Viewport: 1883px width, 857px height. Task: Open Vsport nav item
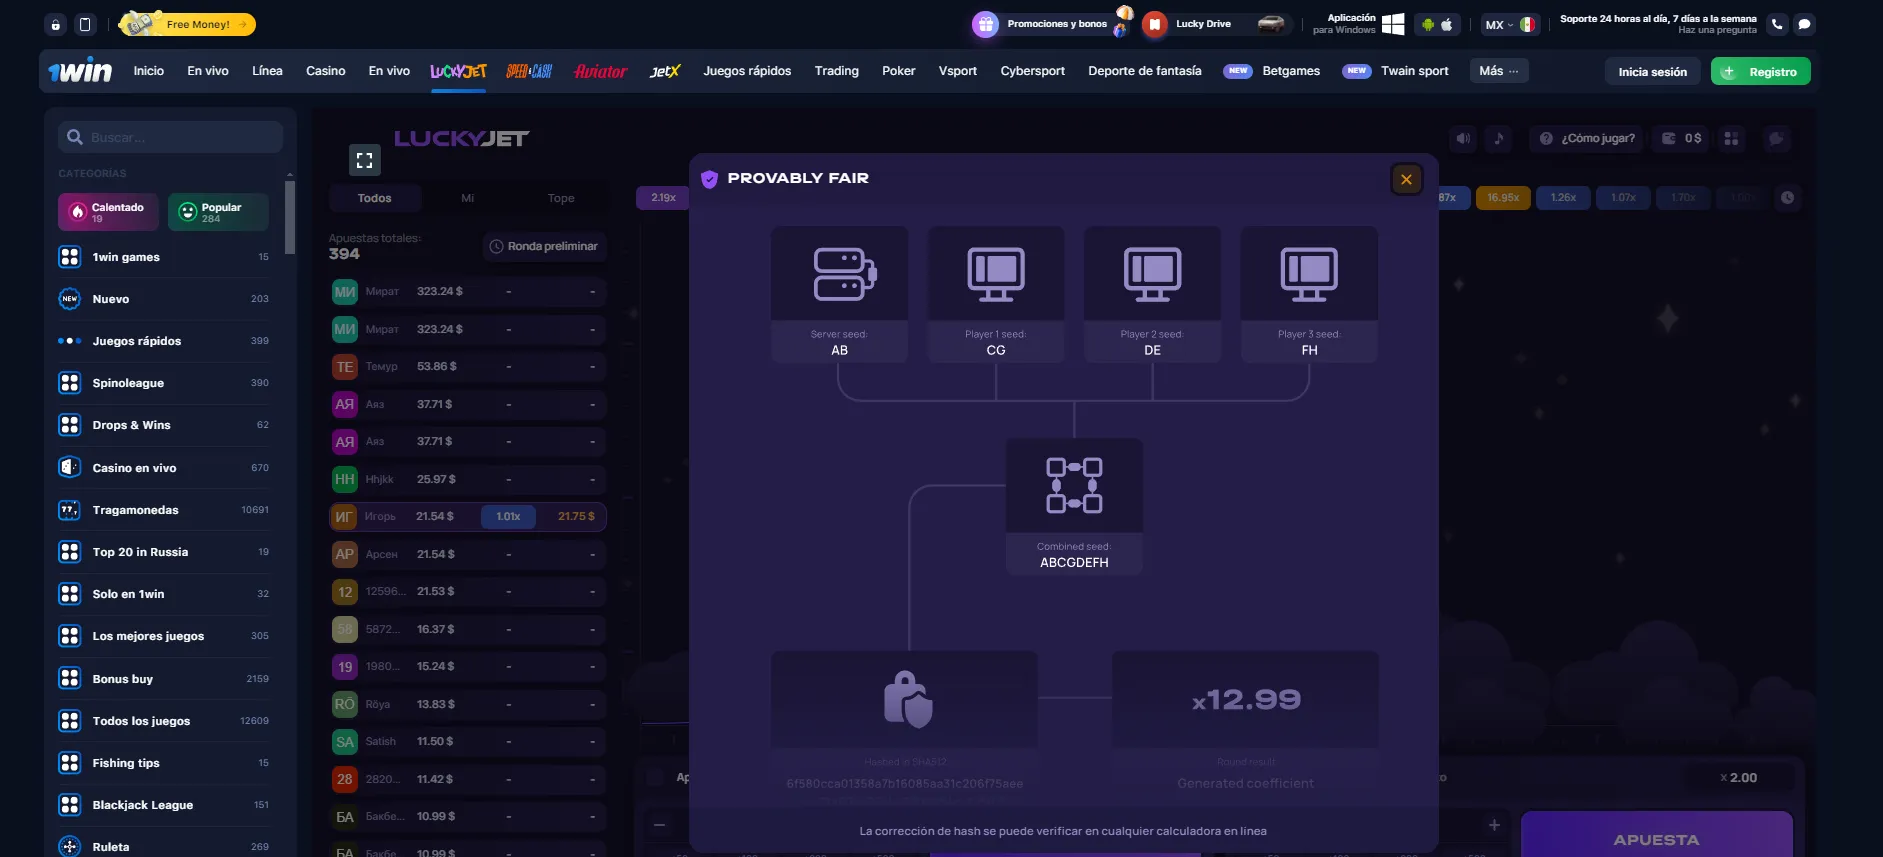[958, 71]
